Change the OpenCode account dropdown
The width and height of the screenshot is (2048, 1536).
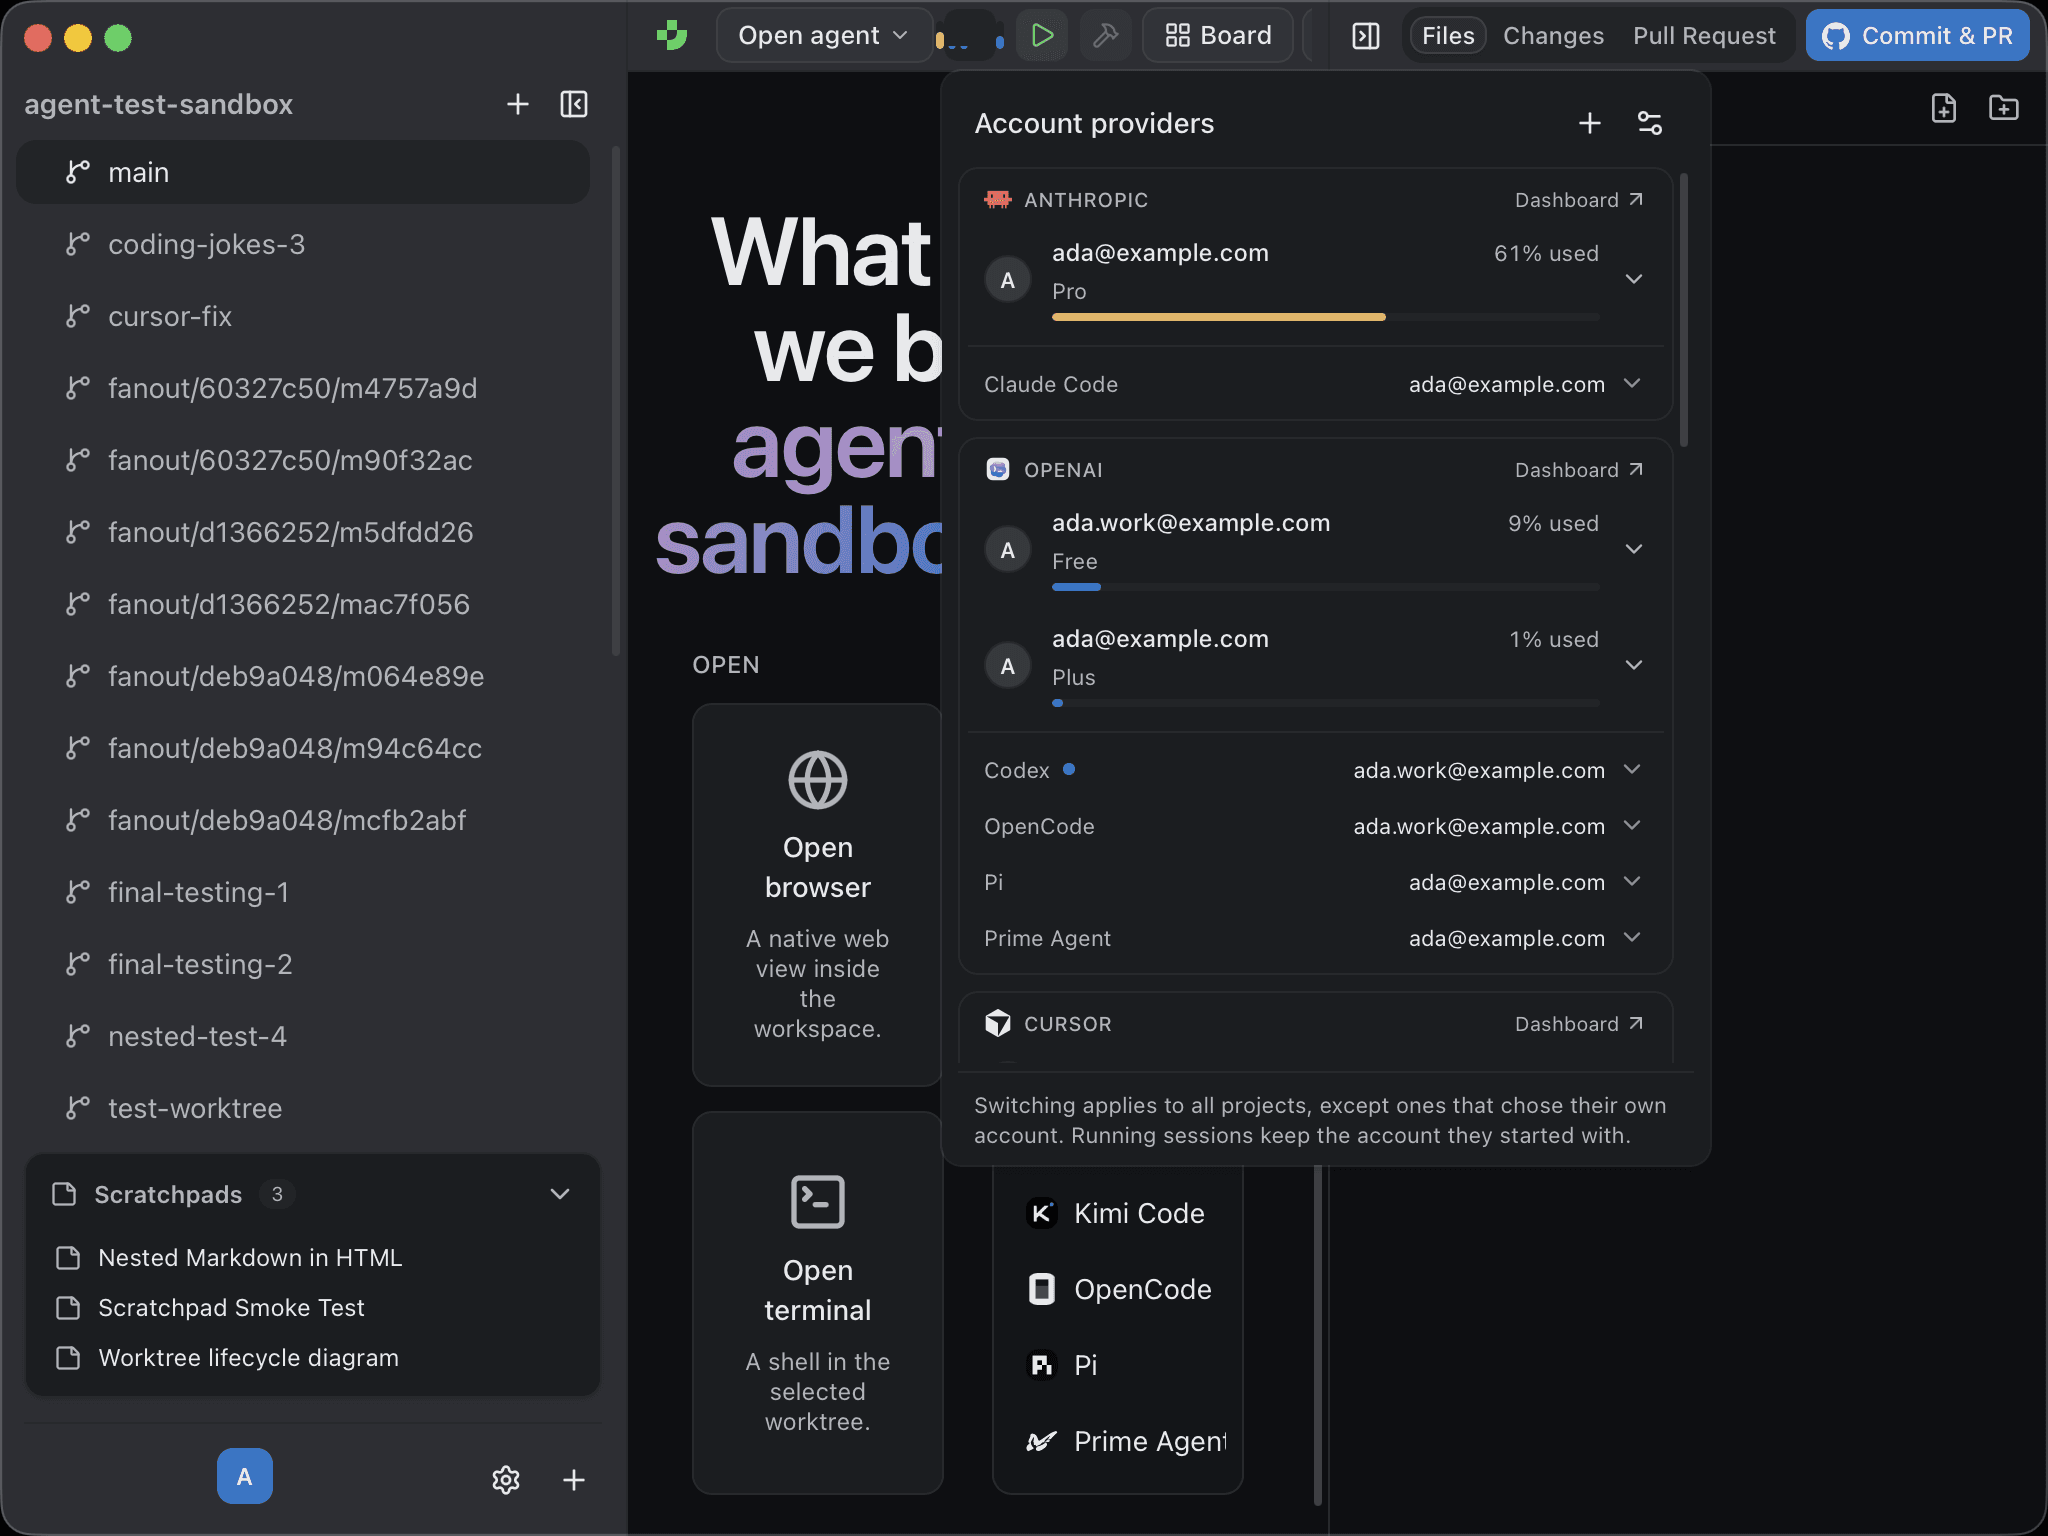pyautogui.click(x=1498, y=826)
